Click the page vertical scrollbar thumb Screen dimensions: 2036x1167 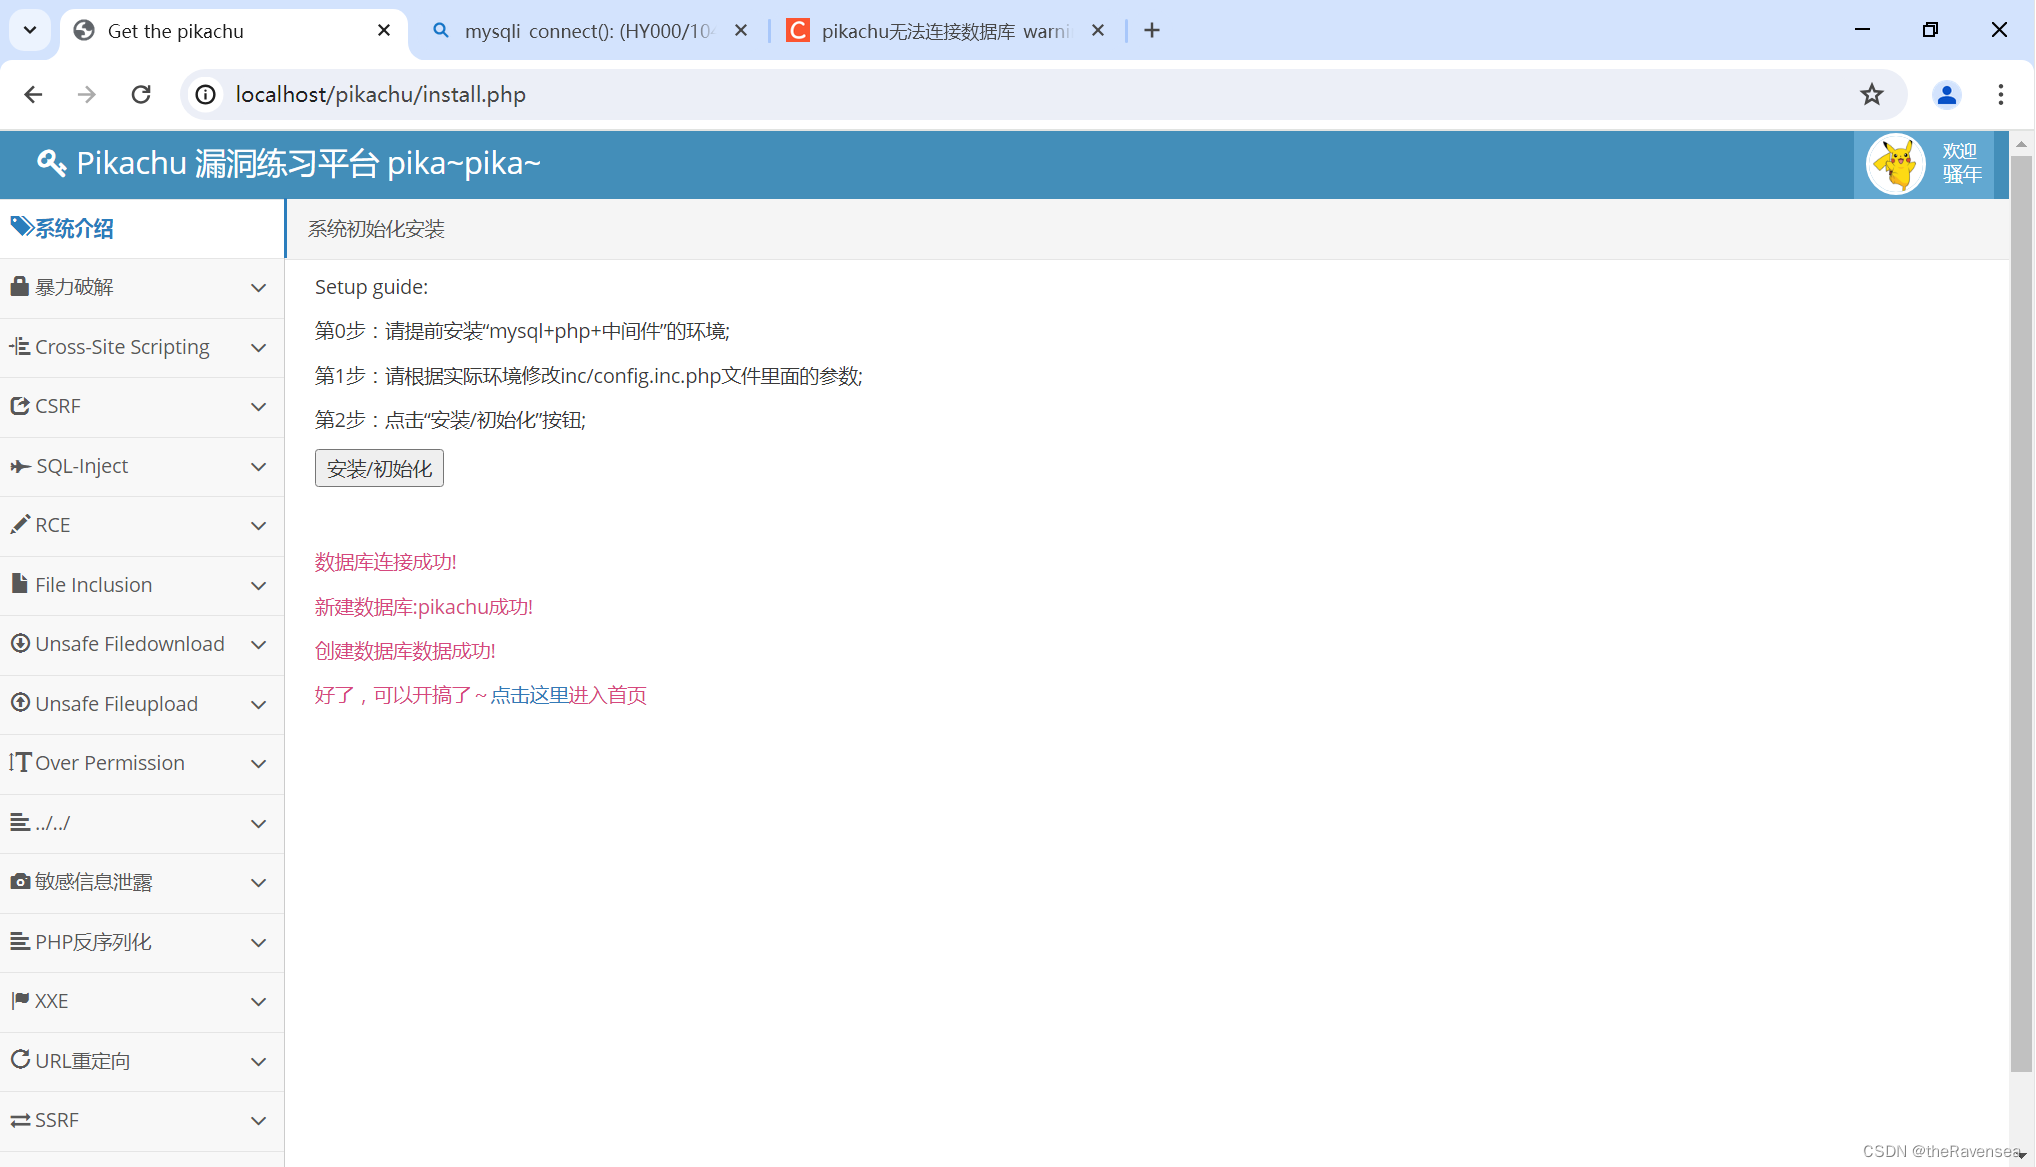[x=2021, y=613]
